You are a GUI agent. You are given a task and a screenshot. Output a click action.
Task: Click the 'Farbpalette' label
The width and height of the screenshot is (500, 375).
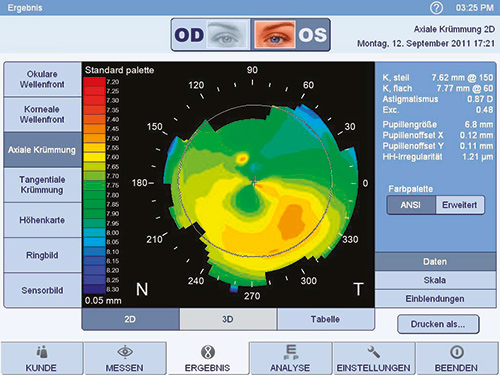(411, 189)
